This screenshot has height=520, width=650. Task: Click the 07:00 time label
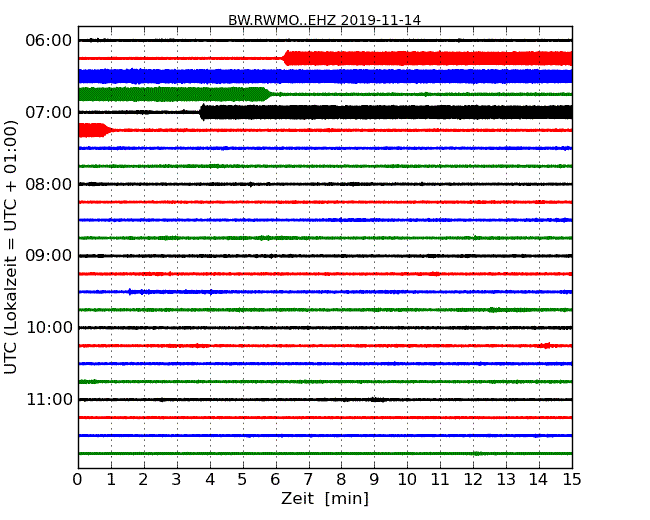(49, 112)
